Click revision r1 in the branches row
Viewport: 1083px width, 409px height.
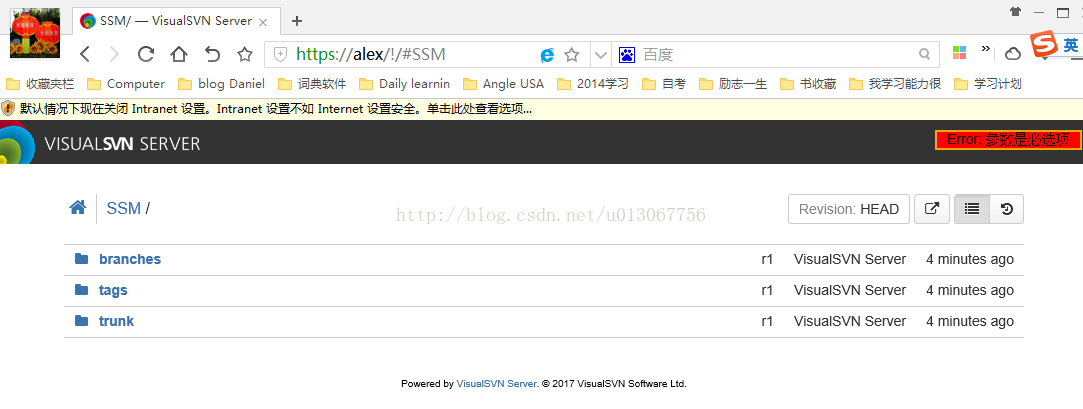point(767,260)
